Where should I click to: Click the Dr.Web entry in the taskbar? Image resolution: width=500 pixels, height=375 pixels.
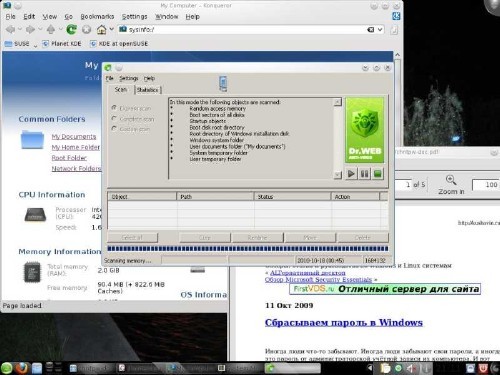tap(292, 368)
